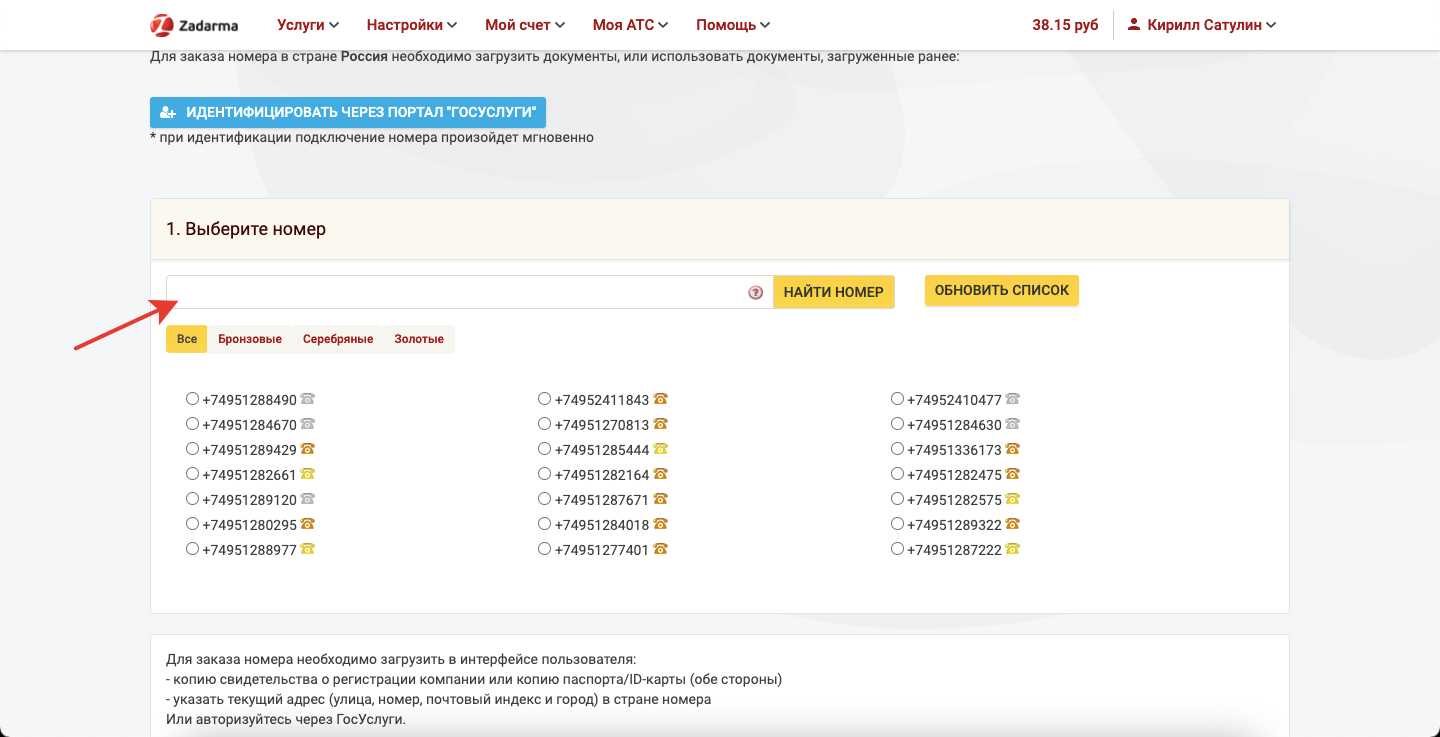The height and width of the screenshot is (737, 1440).
Task: Click phone icon next to +74951288490
Action: 308,399
